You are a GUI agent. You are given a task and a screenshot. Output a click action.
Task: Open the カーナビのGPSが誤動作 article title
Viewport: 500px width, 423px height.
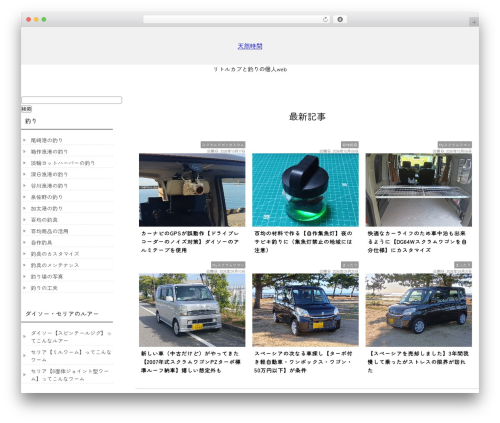click(190, 242)
